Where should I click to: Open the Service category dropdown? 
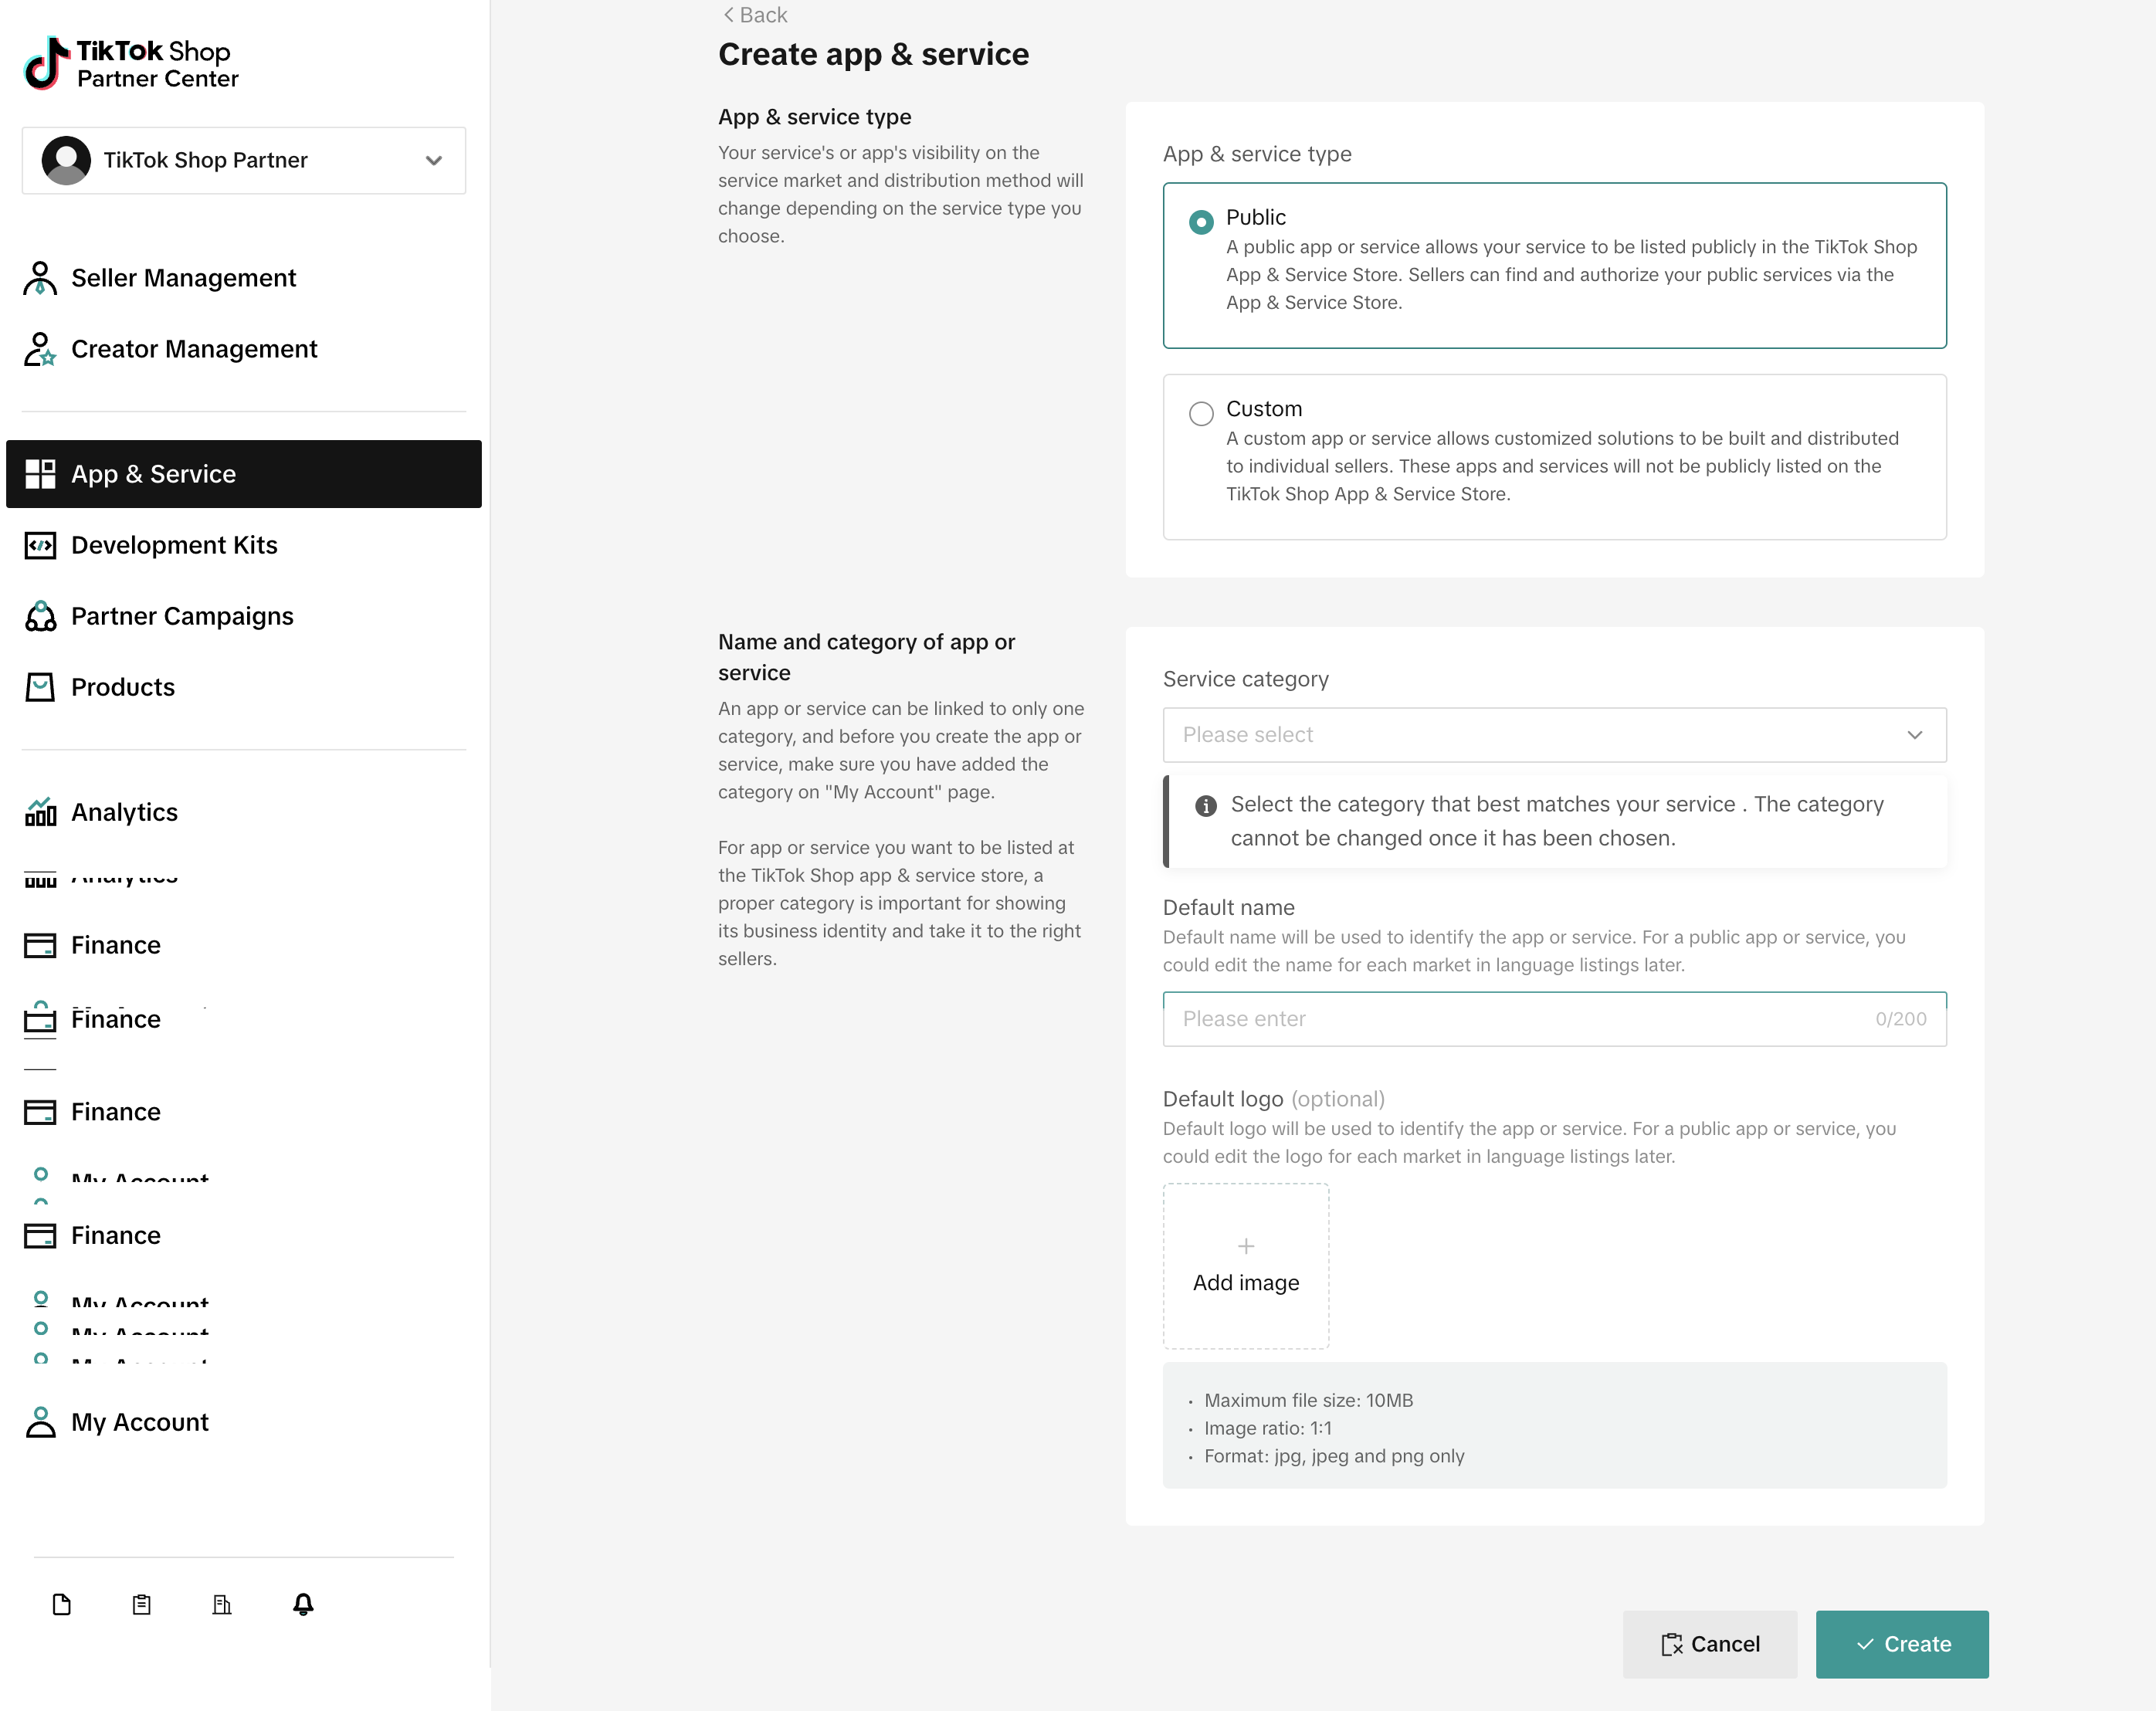click(x=1554, y=735)
